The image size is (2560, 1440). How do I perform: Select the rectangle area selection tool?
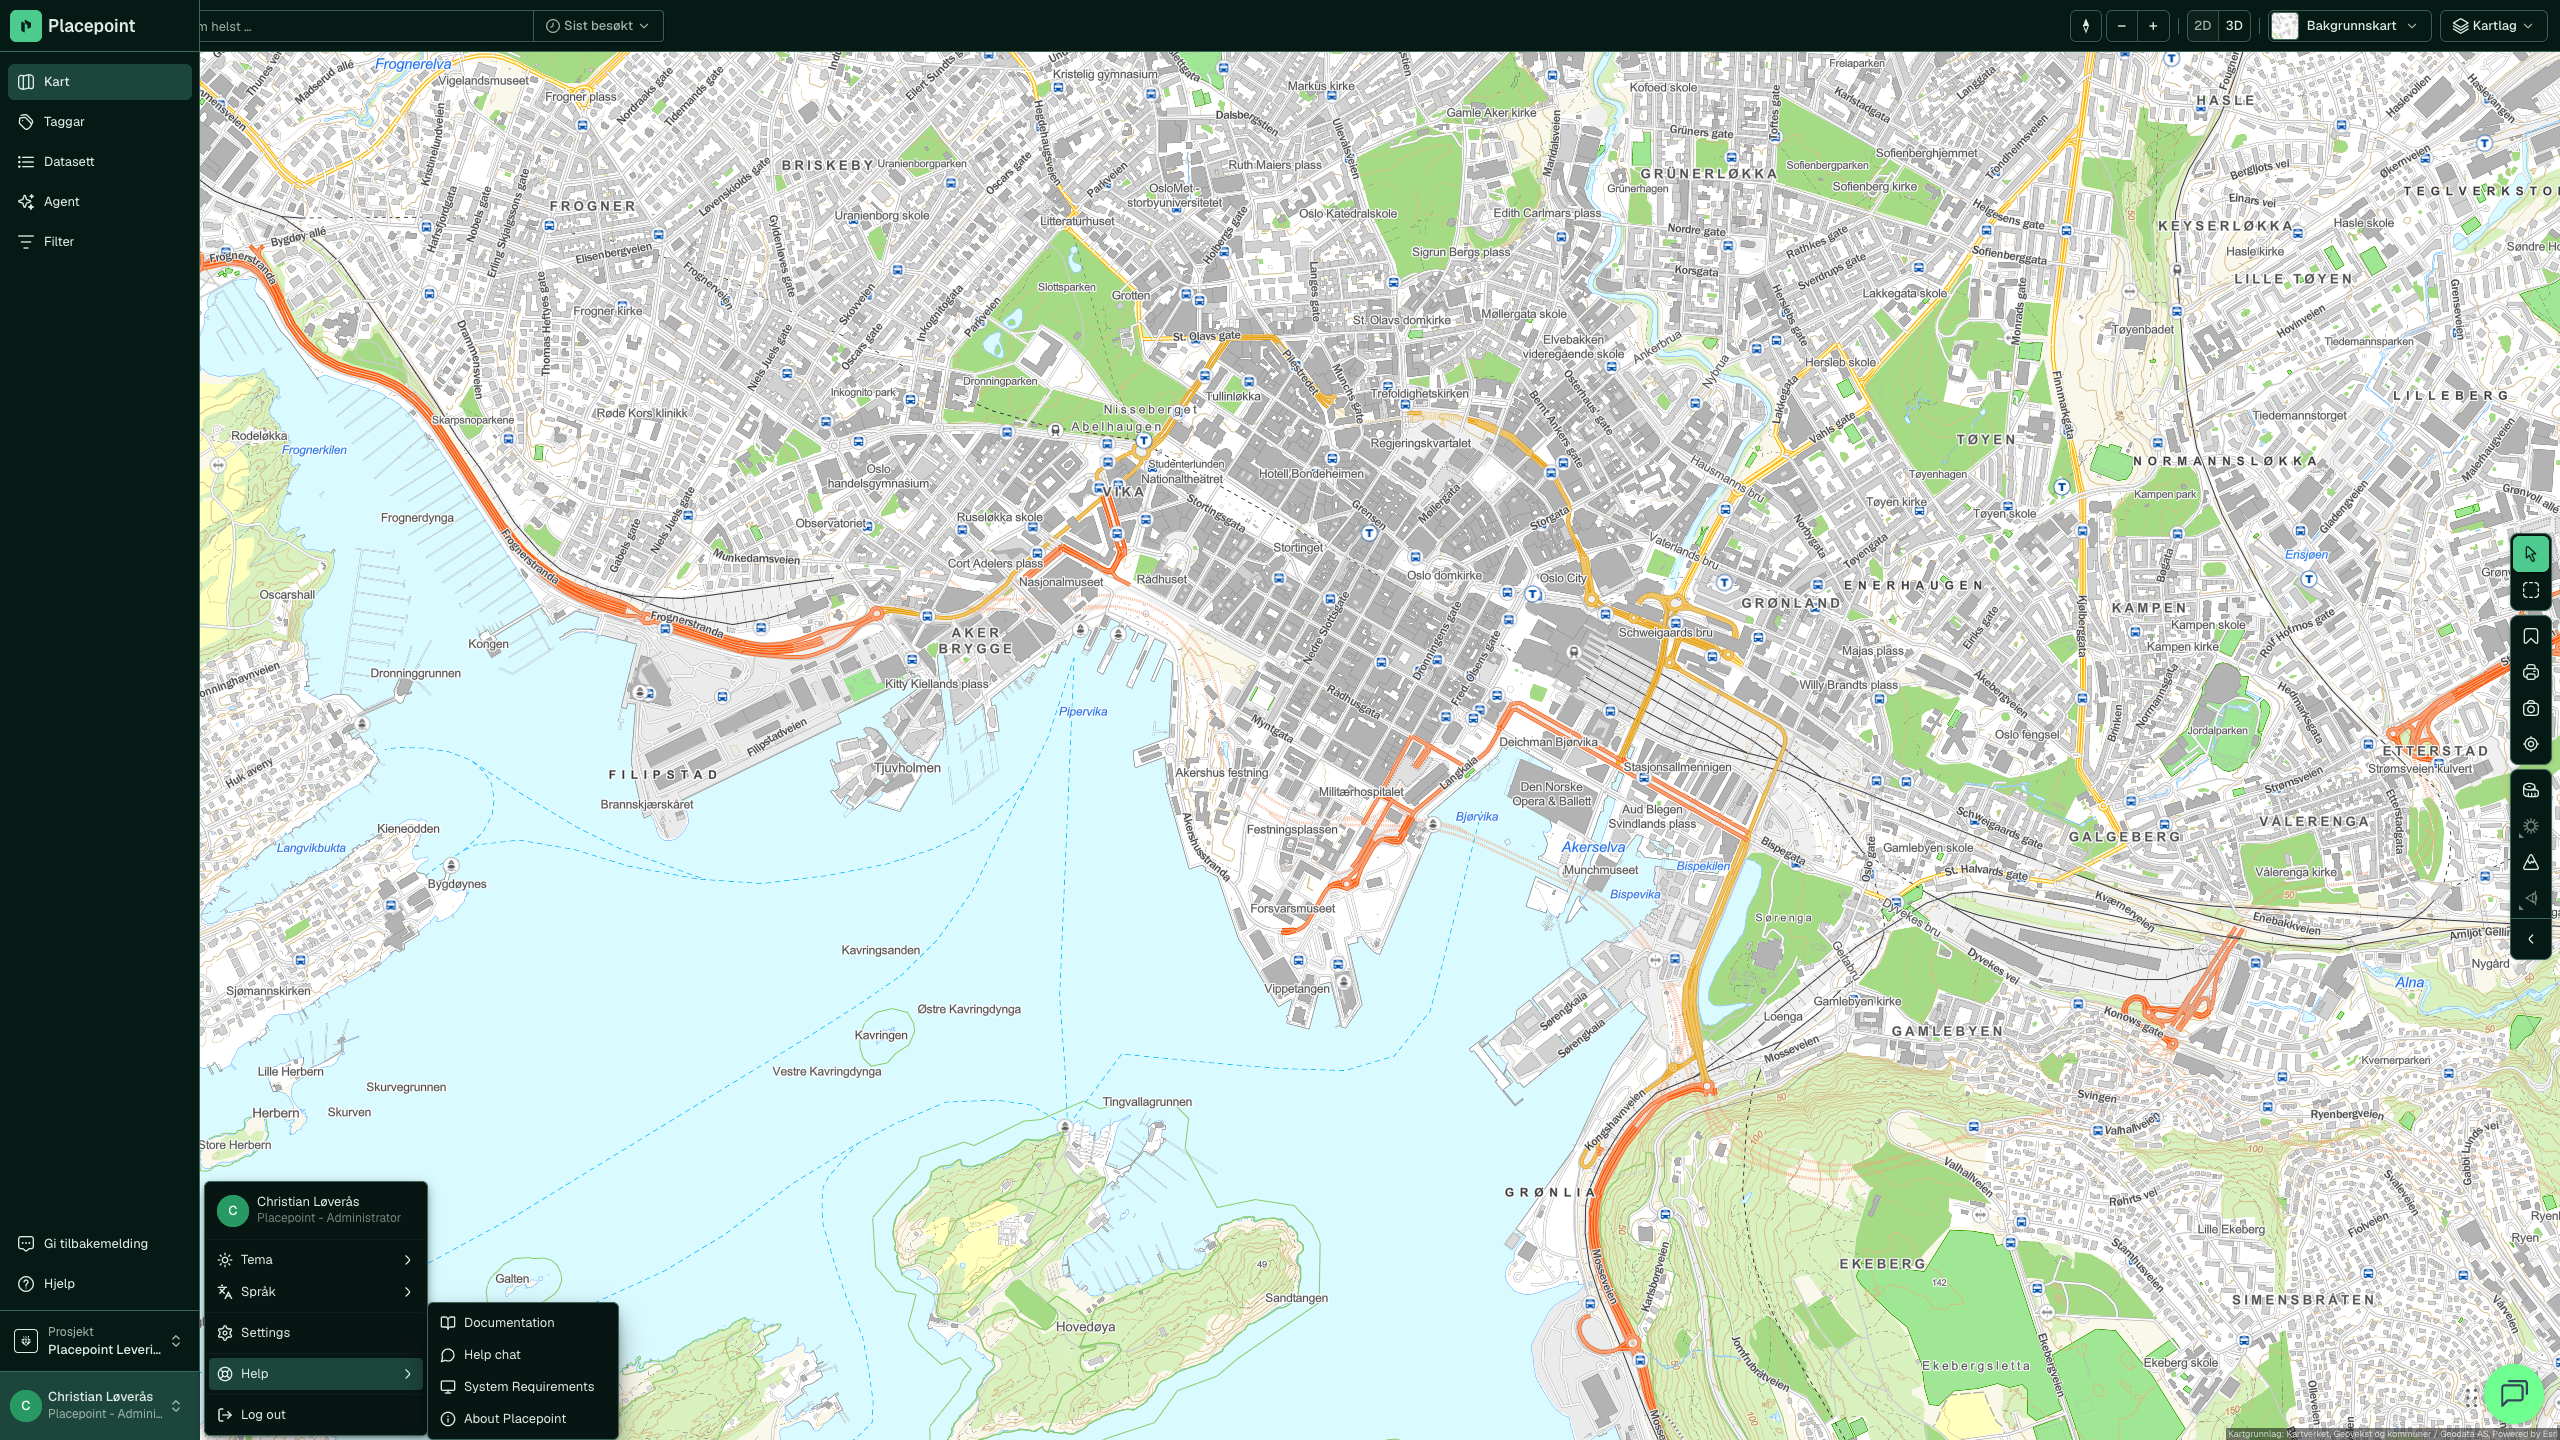[2531, 591]
